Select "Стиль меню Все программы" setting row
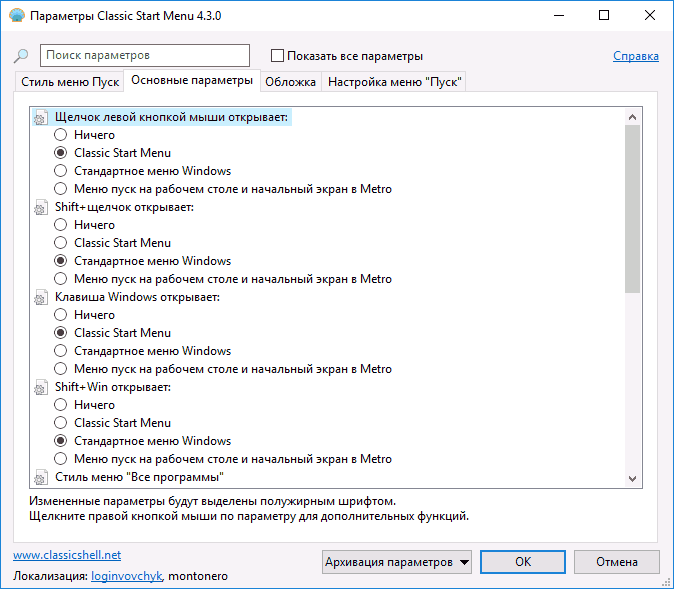Screen dimensions: 674x589 (139, 477)
